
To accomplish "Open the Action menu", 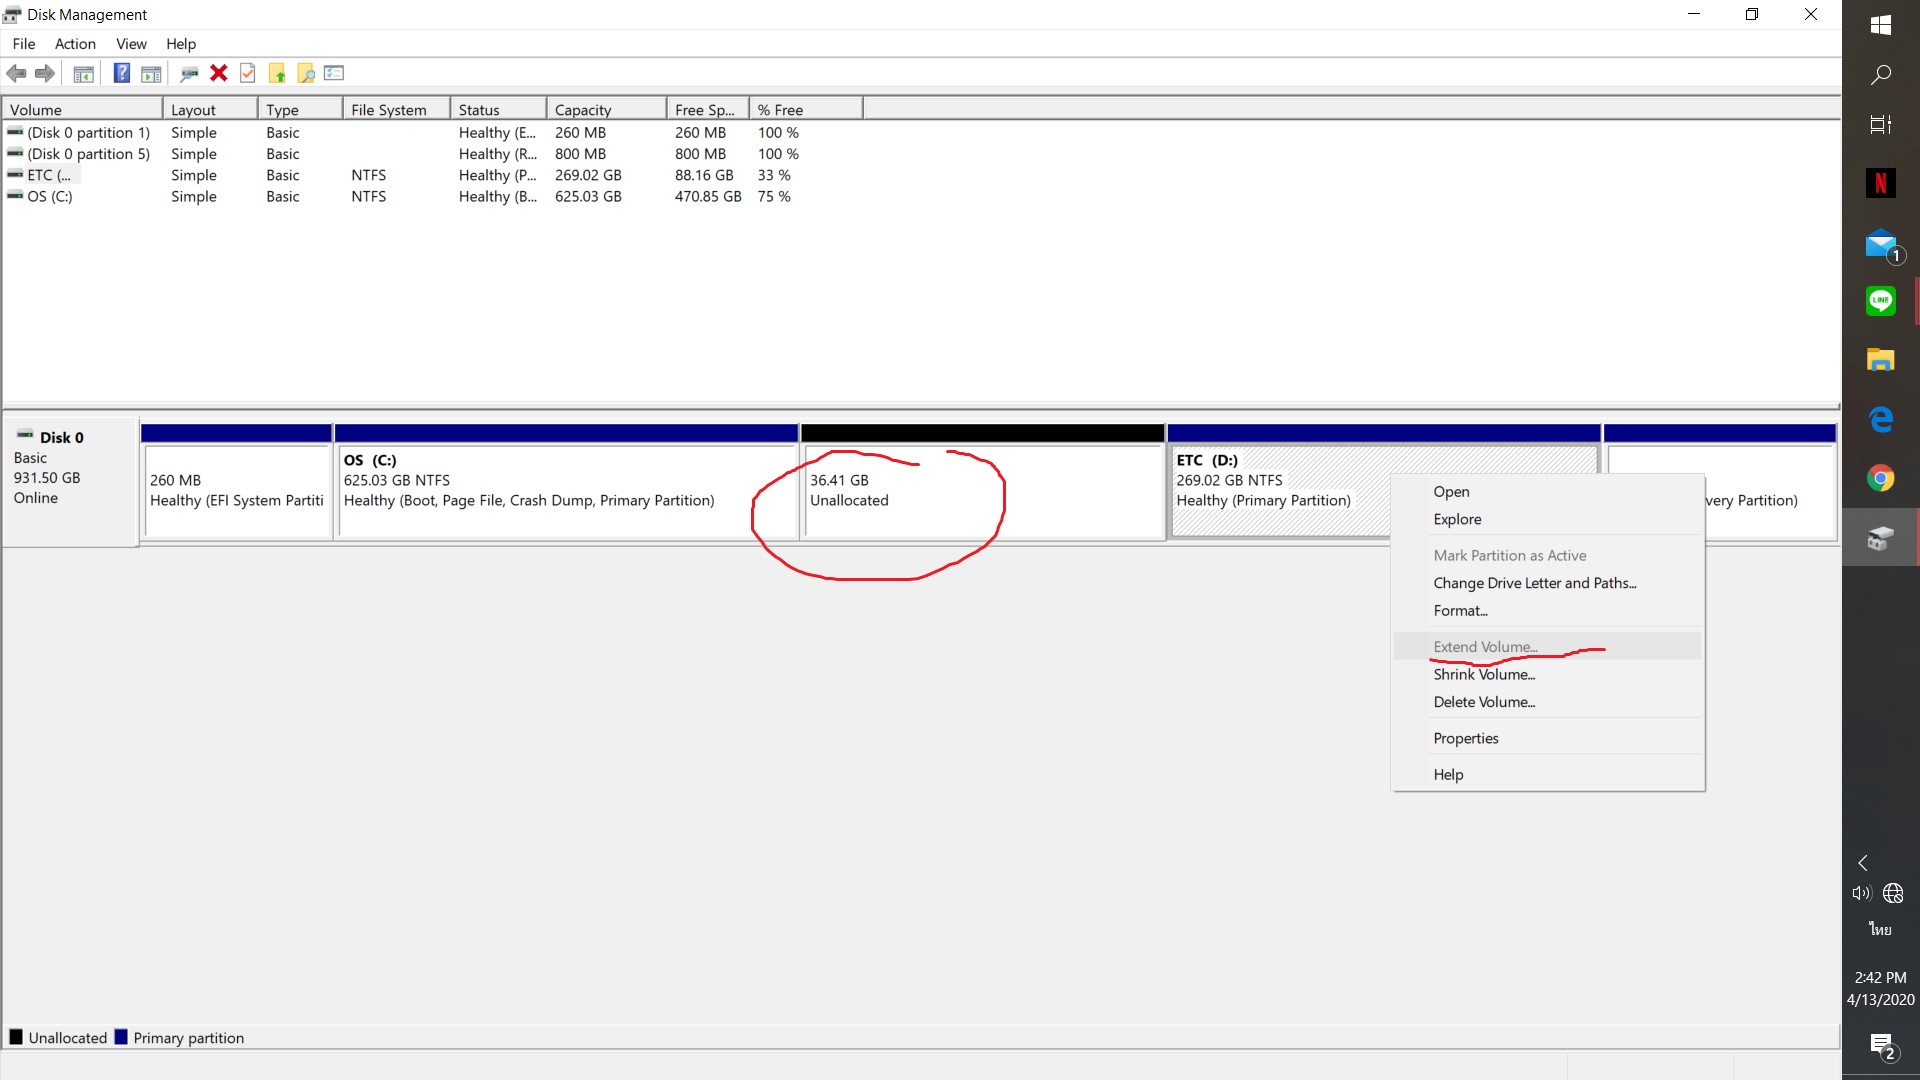I will coord(75,44).
